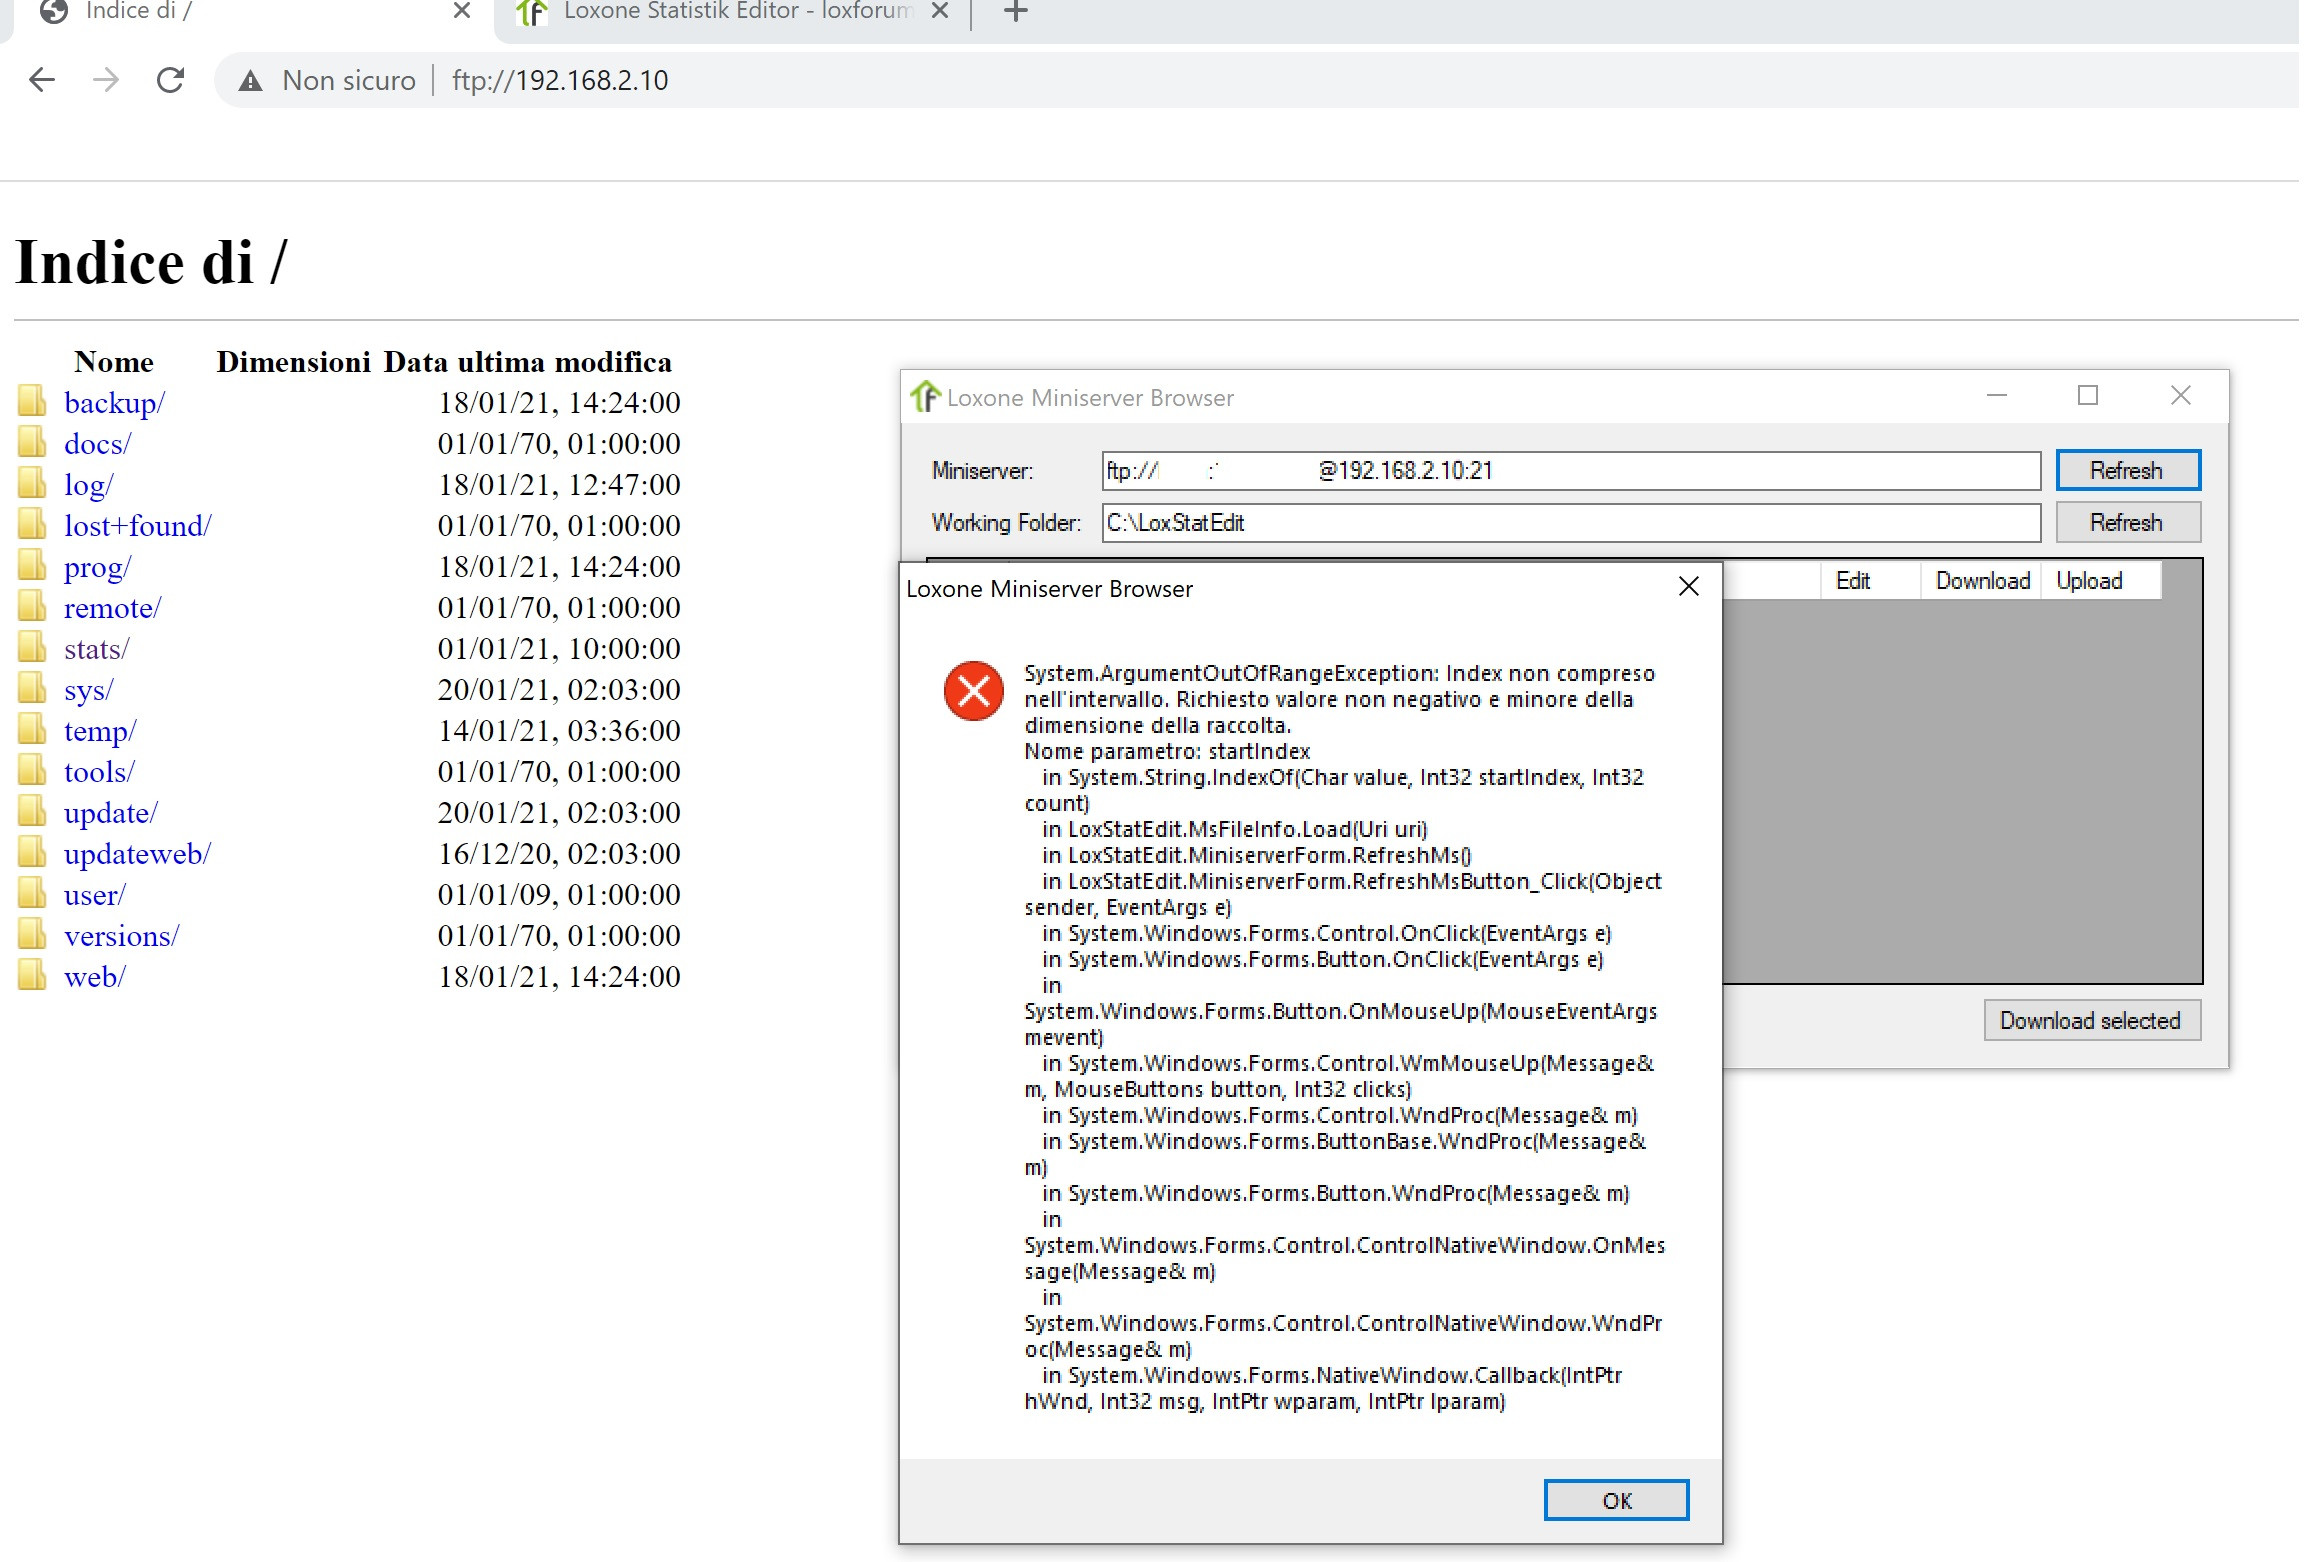Close the error message dialog with X

[x=1688, y=587]
